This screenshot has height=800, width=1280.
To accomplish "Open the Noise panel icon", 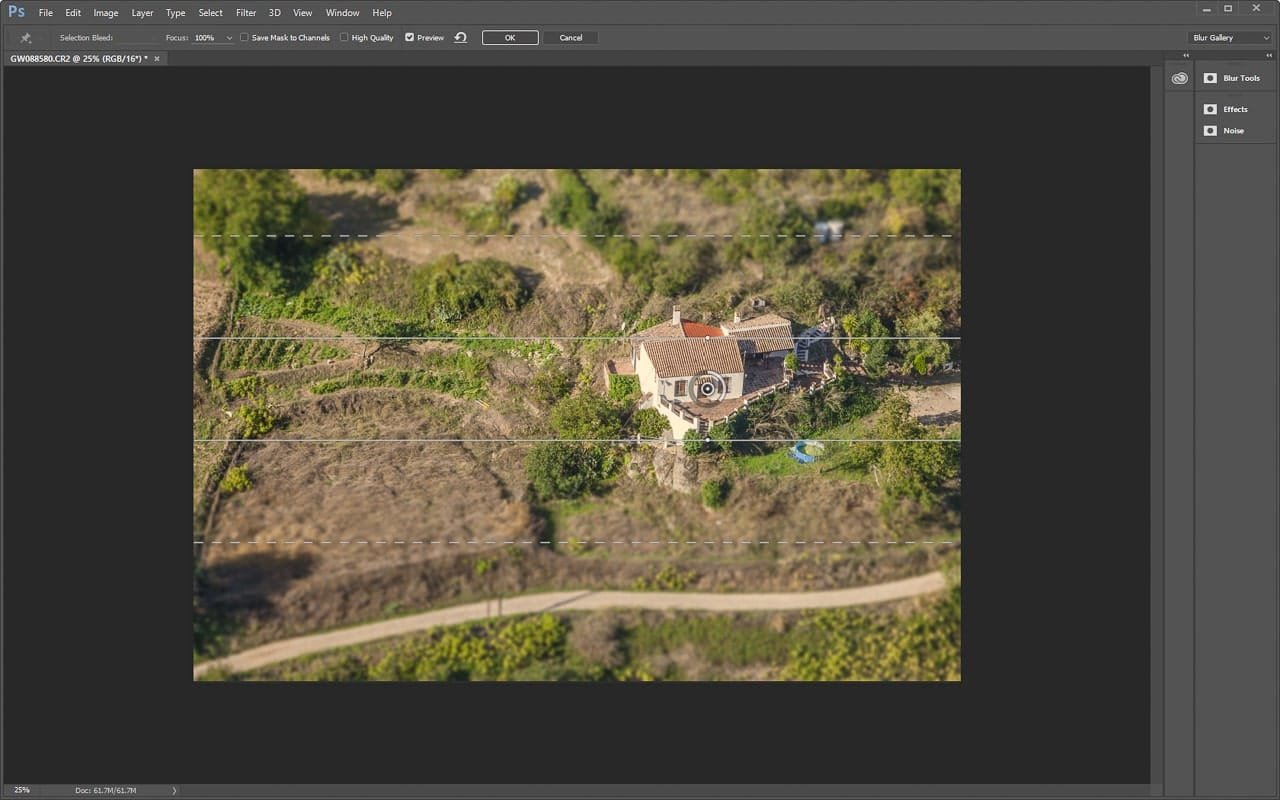I will click(x=1210, y=131).
